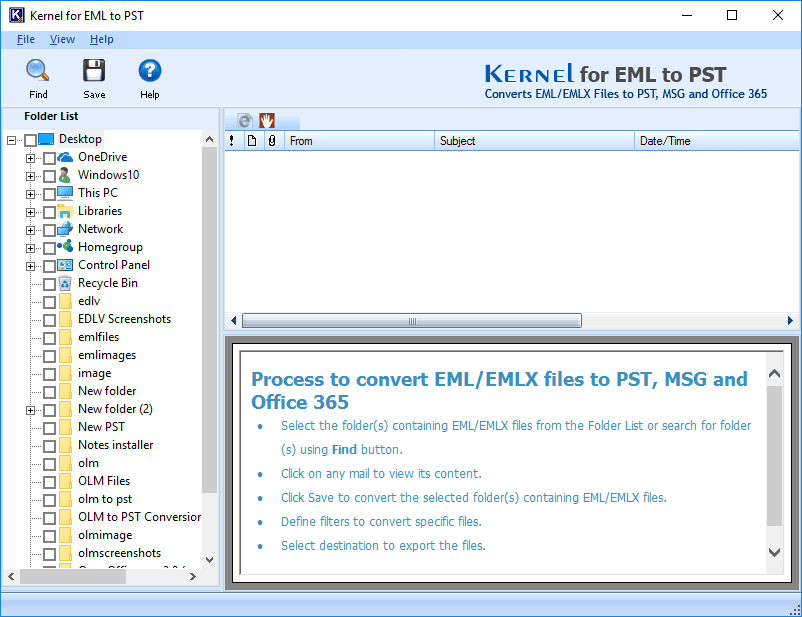The width and height of the screenshot is (802, 617).
Task: Click the Network globe icon
Action: point(65,229)
